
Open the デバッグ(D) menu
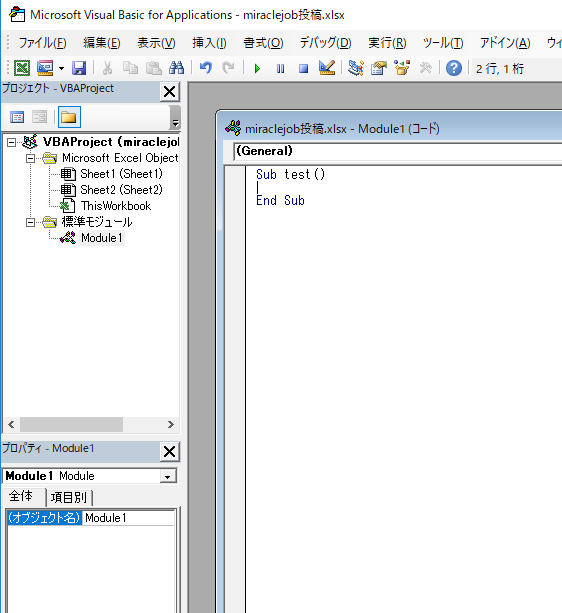pyautogui.click(x=326, y=43)
